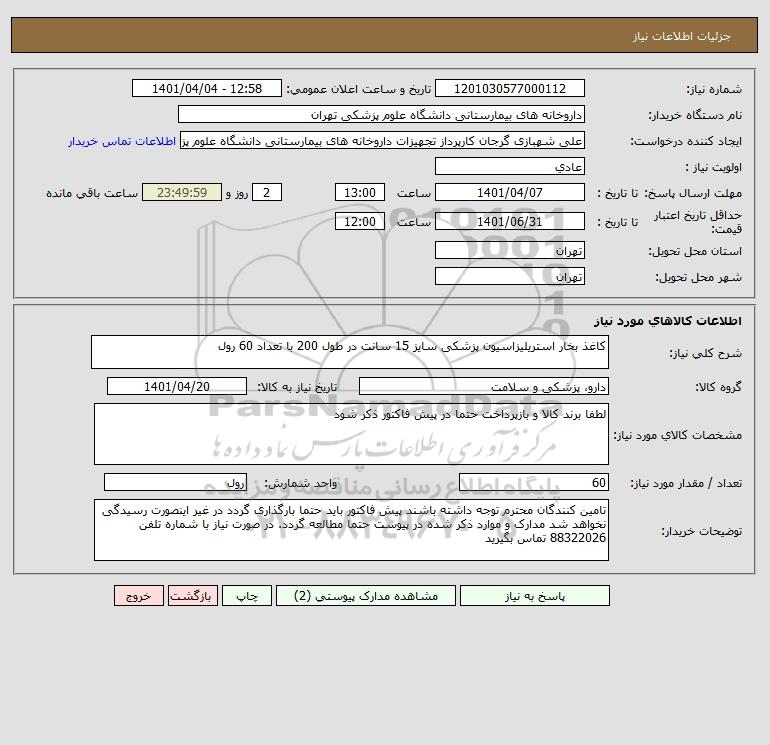770x745 pixels.
Task: Click the گروه کالا field دارو، پزشکی و سلامت
Action: point(484,386)
